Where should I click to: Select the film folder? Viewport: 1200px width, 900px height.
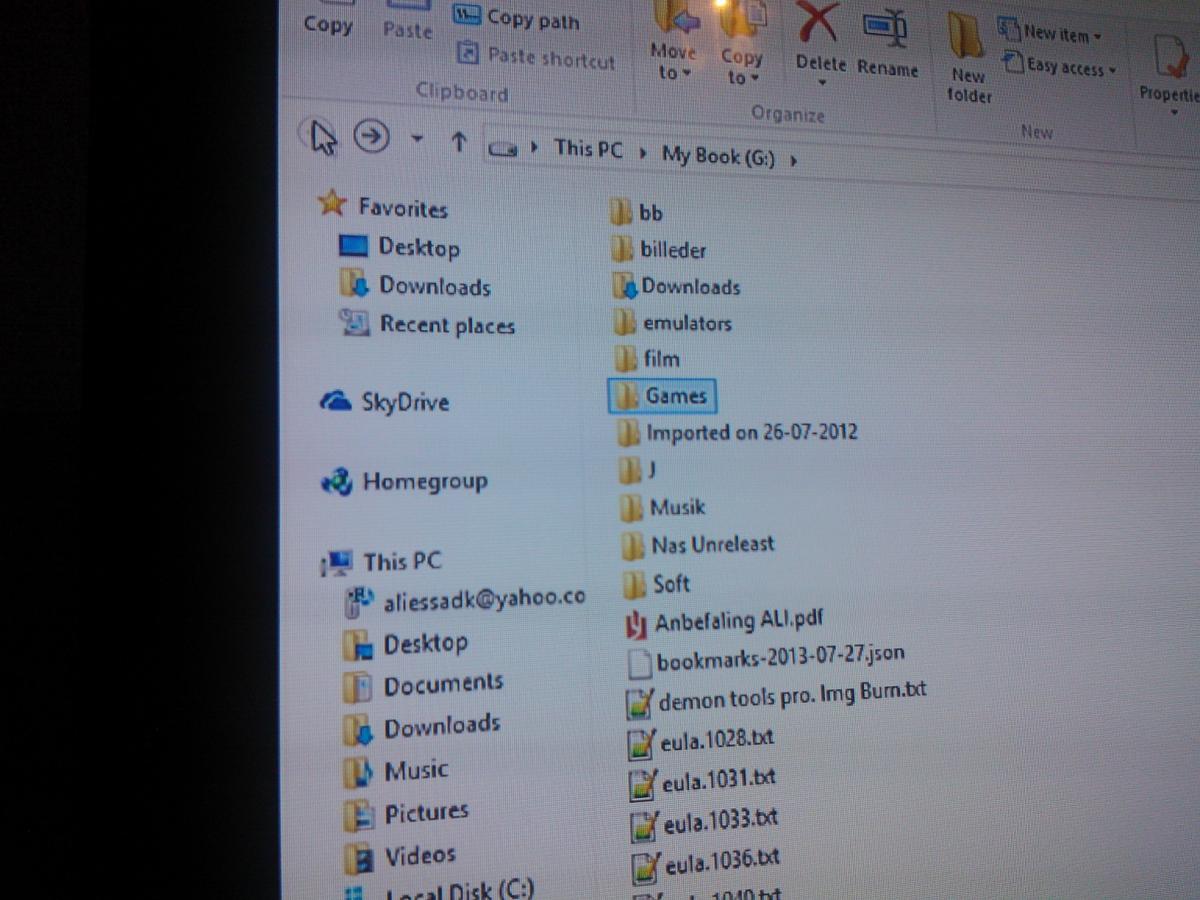[x=647, y=358]
